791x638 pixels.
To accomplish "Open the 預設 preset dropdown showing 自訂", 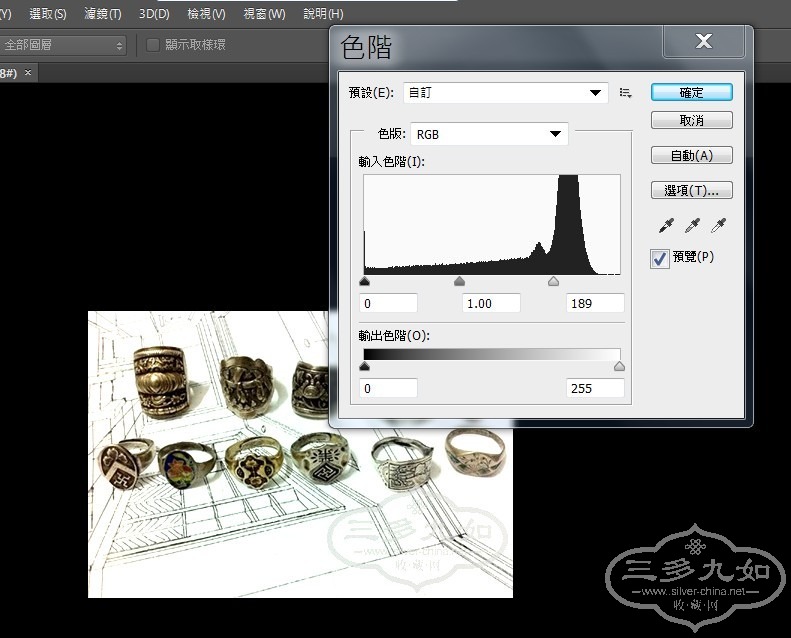I will point(505,93).
